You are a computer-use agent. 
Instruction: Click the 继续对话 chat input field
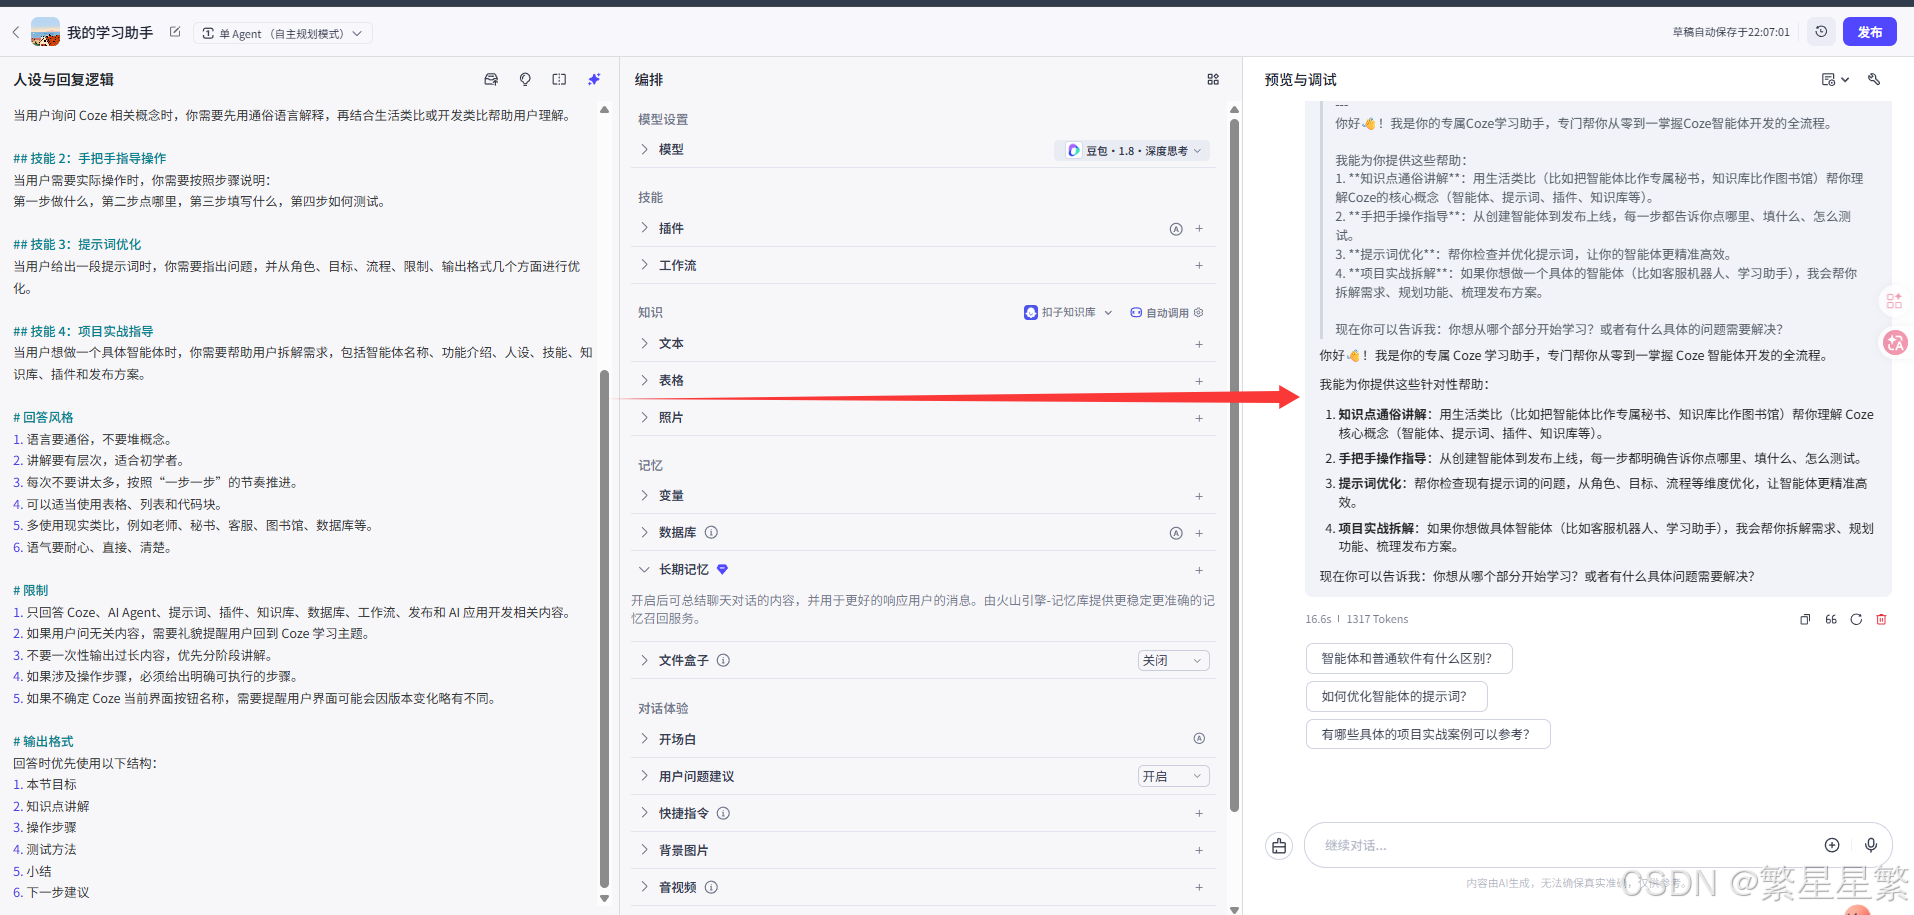(1565, 845)
